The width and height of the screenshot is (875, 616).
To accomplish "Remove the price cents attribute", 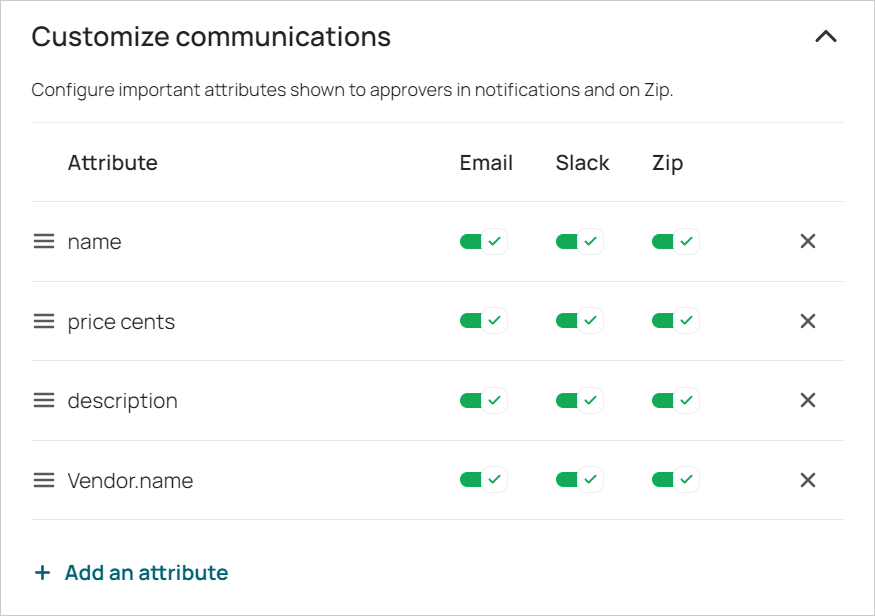I will coord(808,321).
